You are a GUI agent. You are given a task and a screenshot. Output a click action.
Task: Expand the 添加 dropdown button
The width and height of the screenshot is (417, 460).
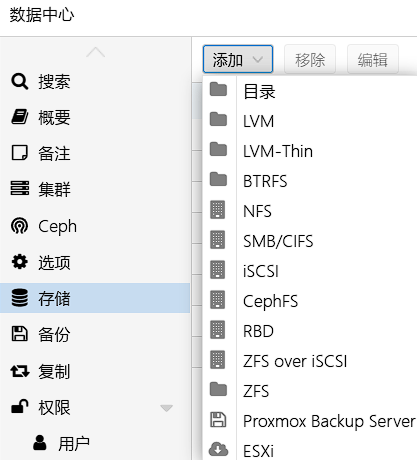(x=238, y=59)
